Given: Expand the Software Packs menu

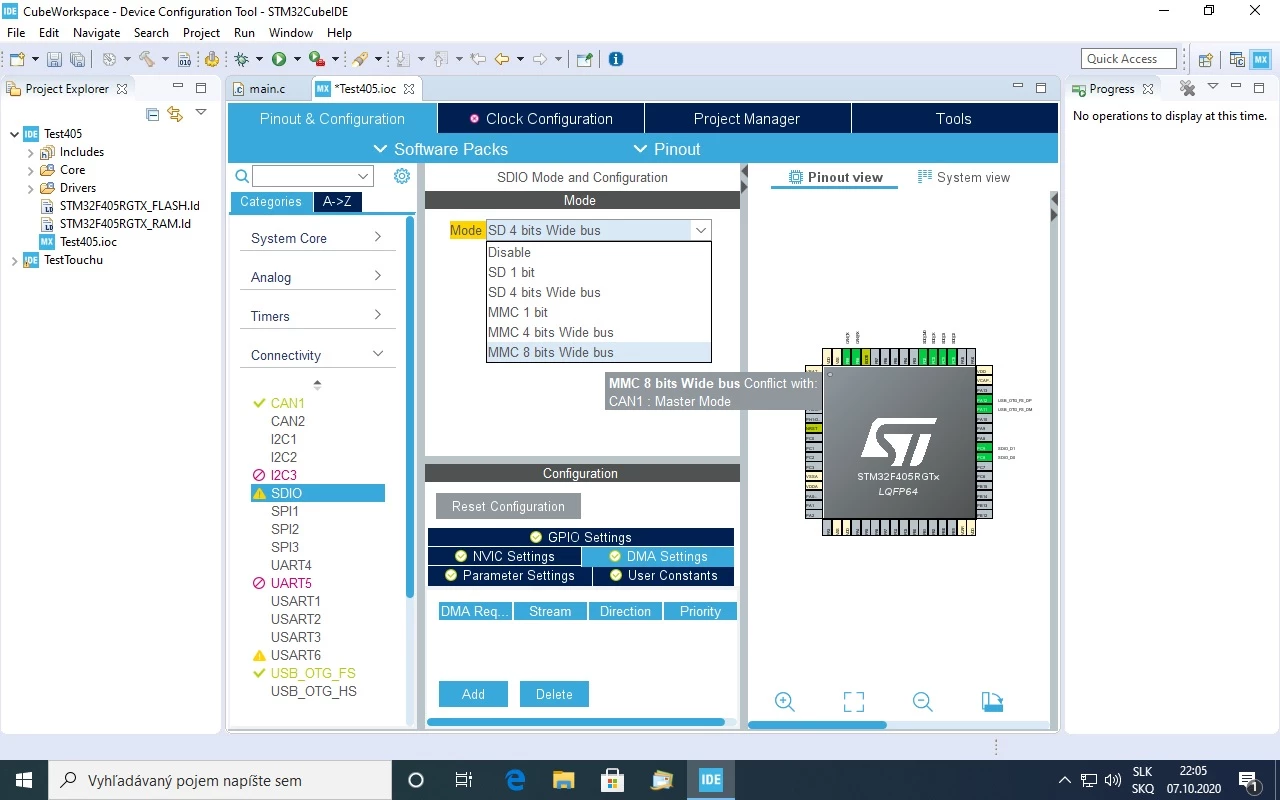Looking at the screenshot, I should pos(440,149).
